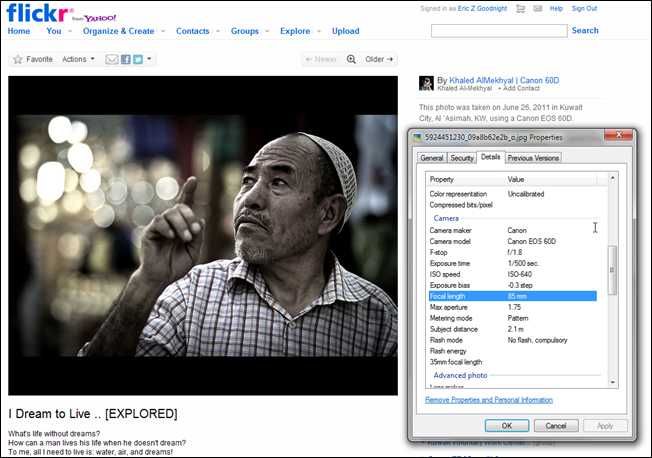Click the Apply button
Image resolution: width=652 pixels, height=458 pixels.
605,426
